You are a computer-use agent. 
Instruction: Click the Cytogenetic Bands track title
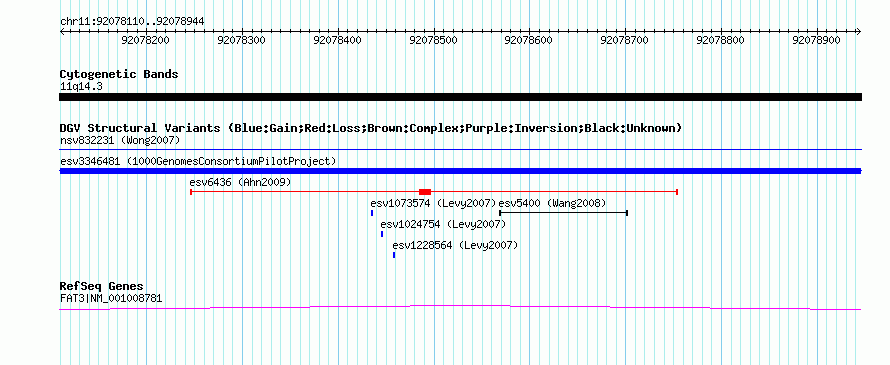click(119, 74)
